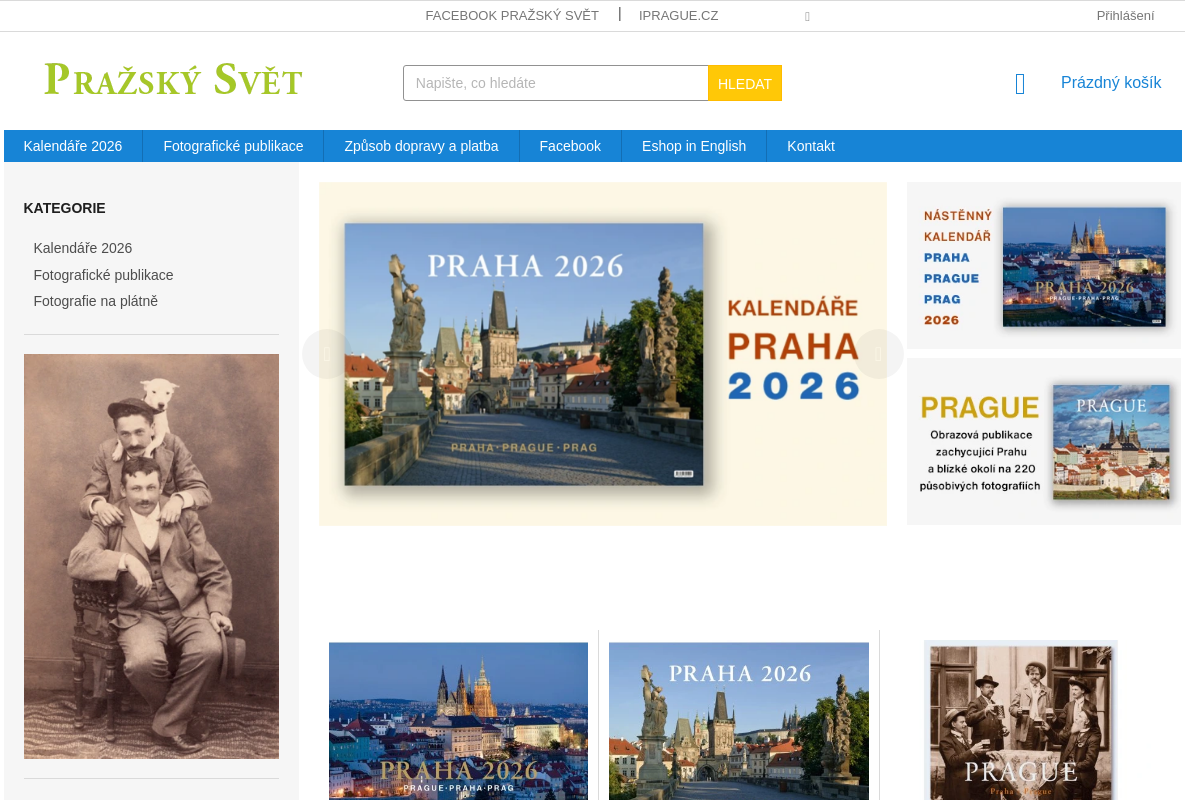Screen dimensions: 1200x800
Task: Open Způsob dopravy a platba page
Action: click(421, 145)
